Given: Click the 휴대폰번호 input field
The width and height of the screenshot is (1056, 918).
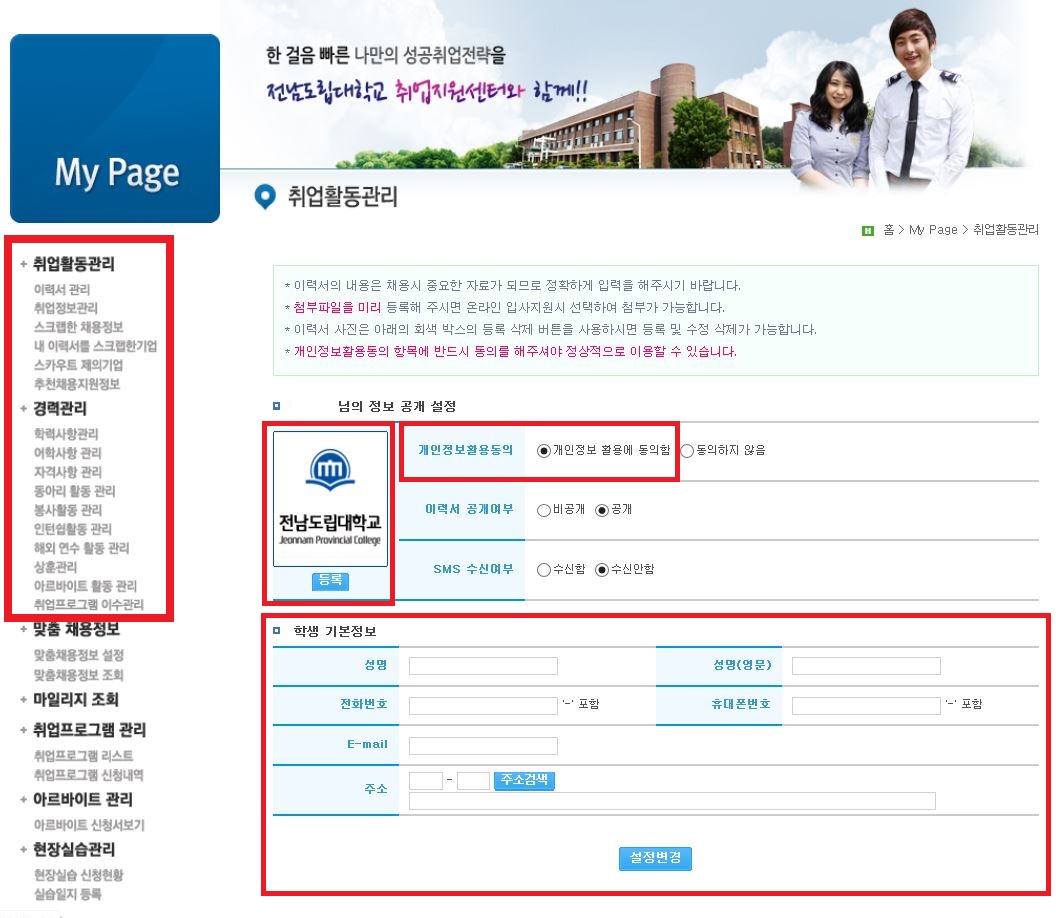Looking at the screenshot, I should [x=866, y=706].
